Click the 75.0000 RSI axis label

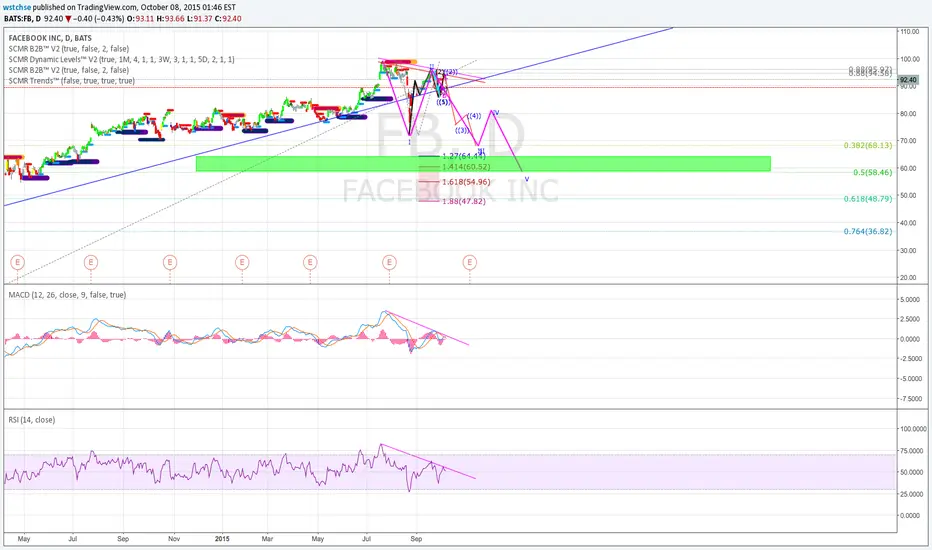point(912,451)
